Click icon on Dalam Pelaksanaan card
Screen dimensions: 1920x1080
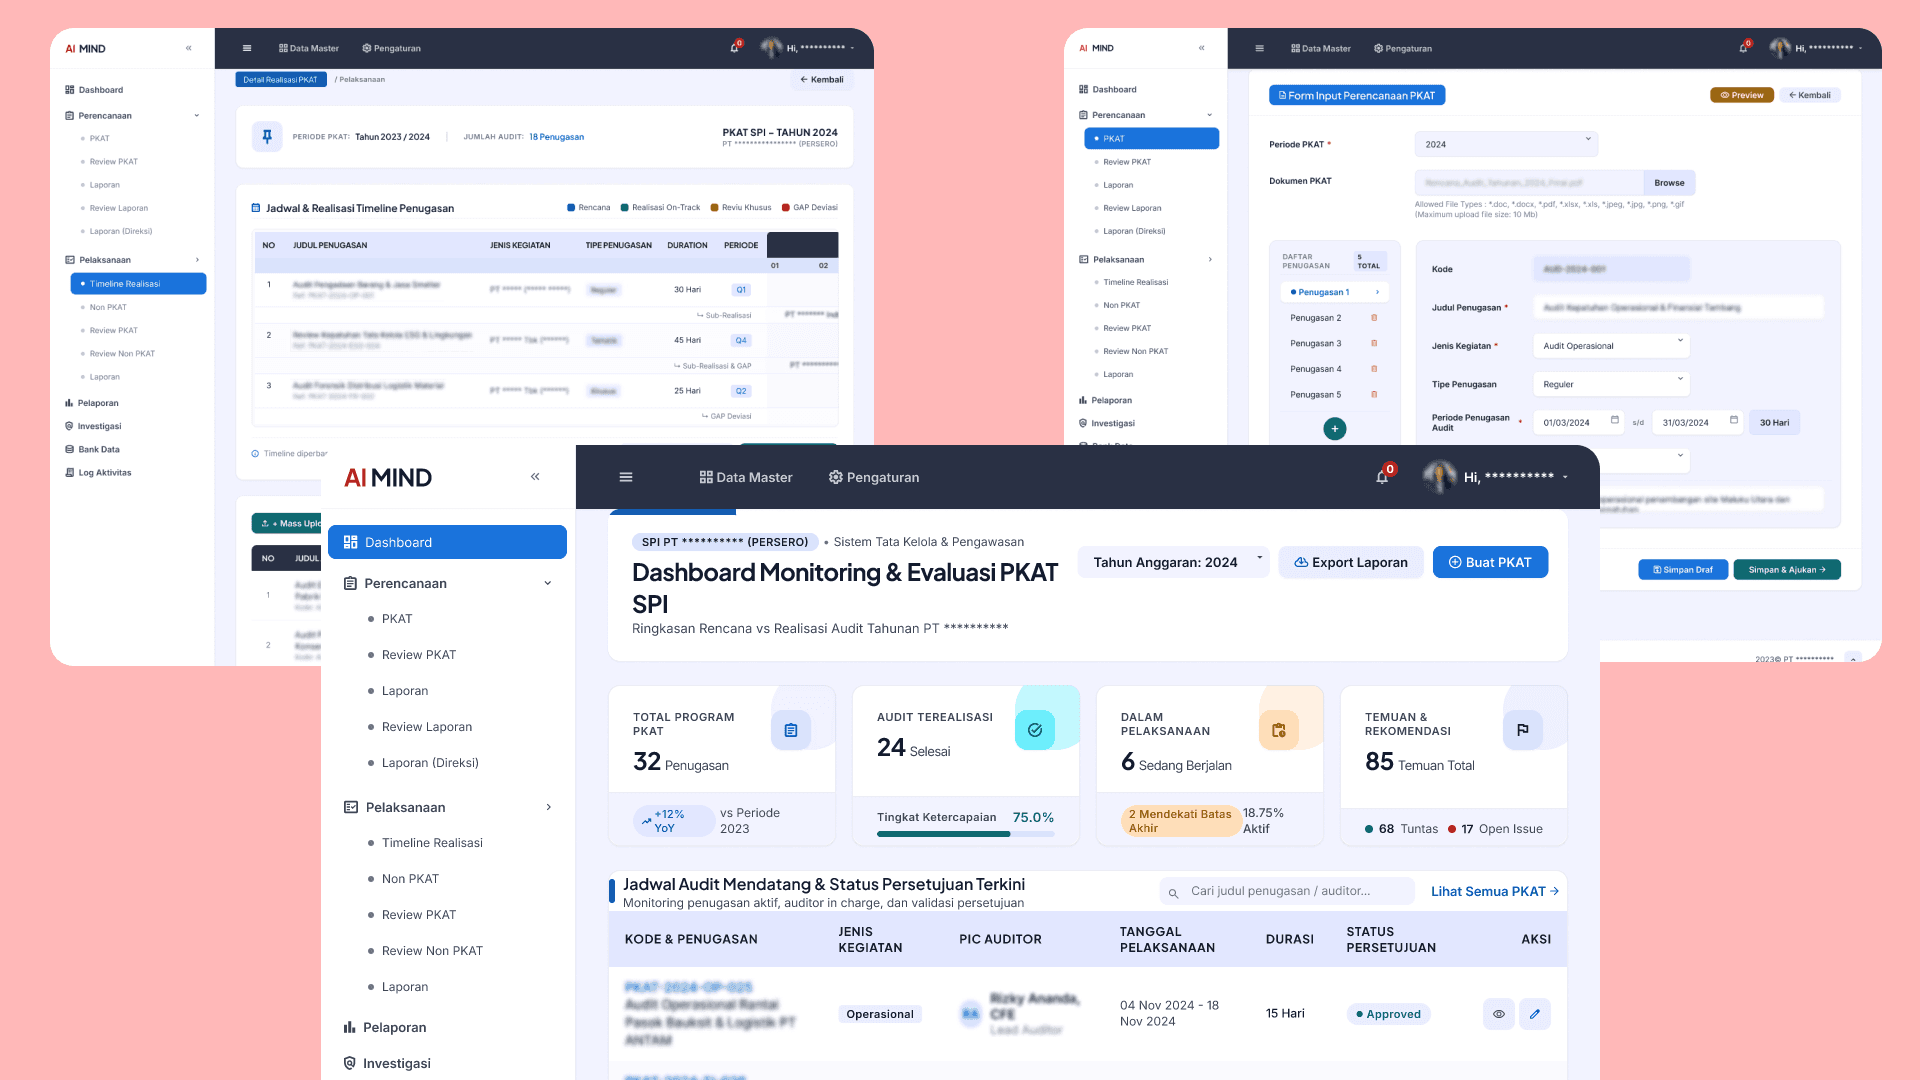click(x=1279, y=731)
